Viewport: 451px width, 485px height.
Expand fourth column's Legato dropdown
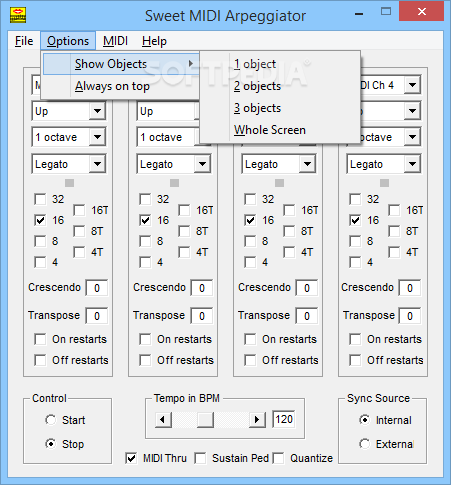pyautogui.click(x=412, y=164)
